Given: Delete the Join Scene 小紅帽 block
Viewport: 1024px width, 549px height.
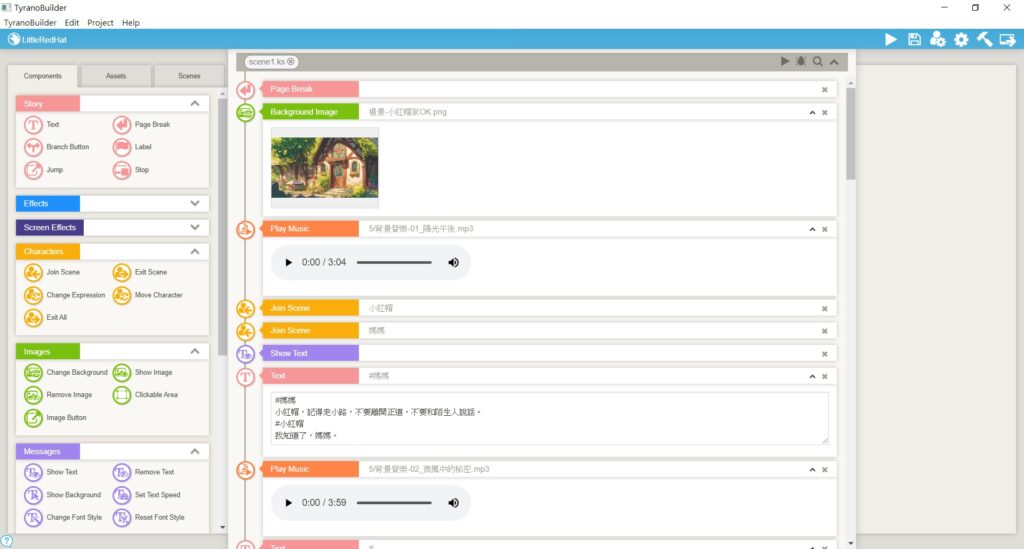Looking at the screenshot, I should [x=825, y=309].
